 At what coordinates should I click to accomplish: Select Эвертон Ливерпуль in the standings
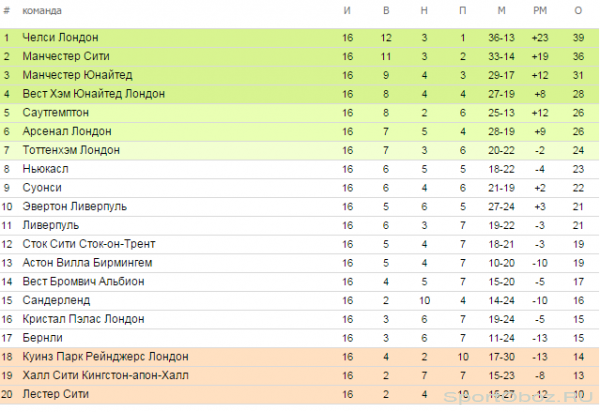point(75,206)
